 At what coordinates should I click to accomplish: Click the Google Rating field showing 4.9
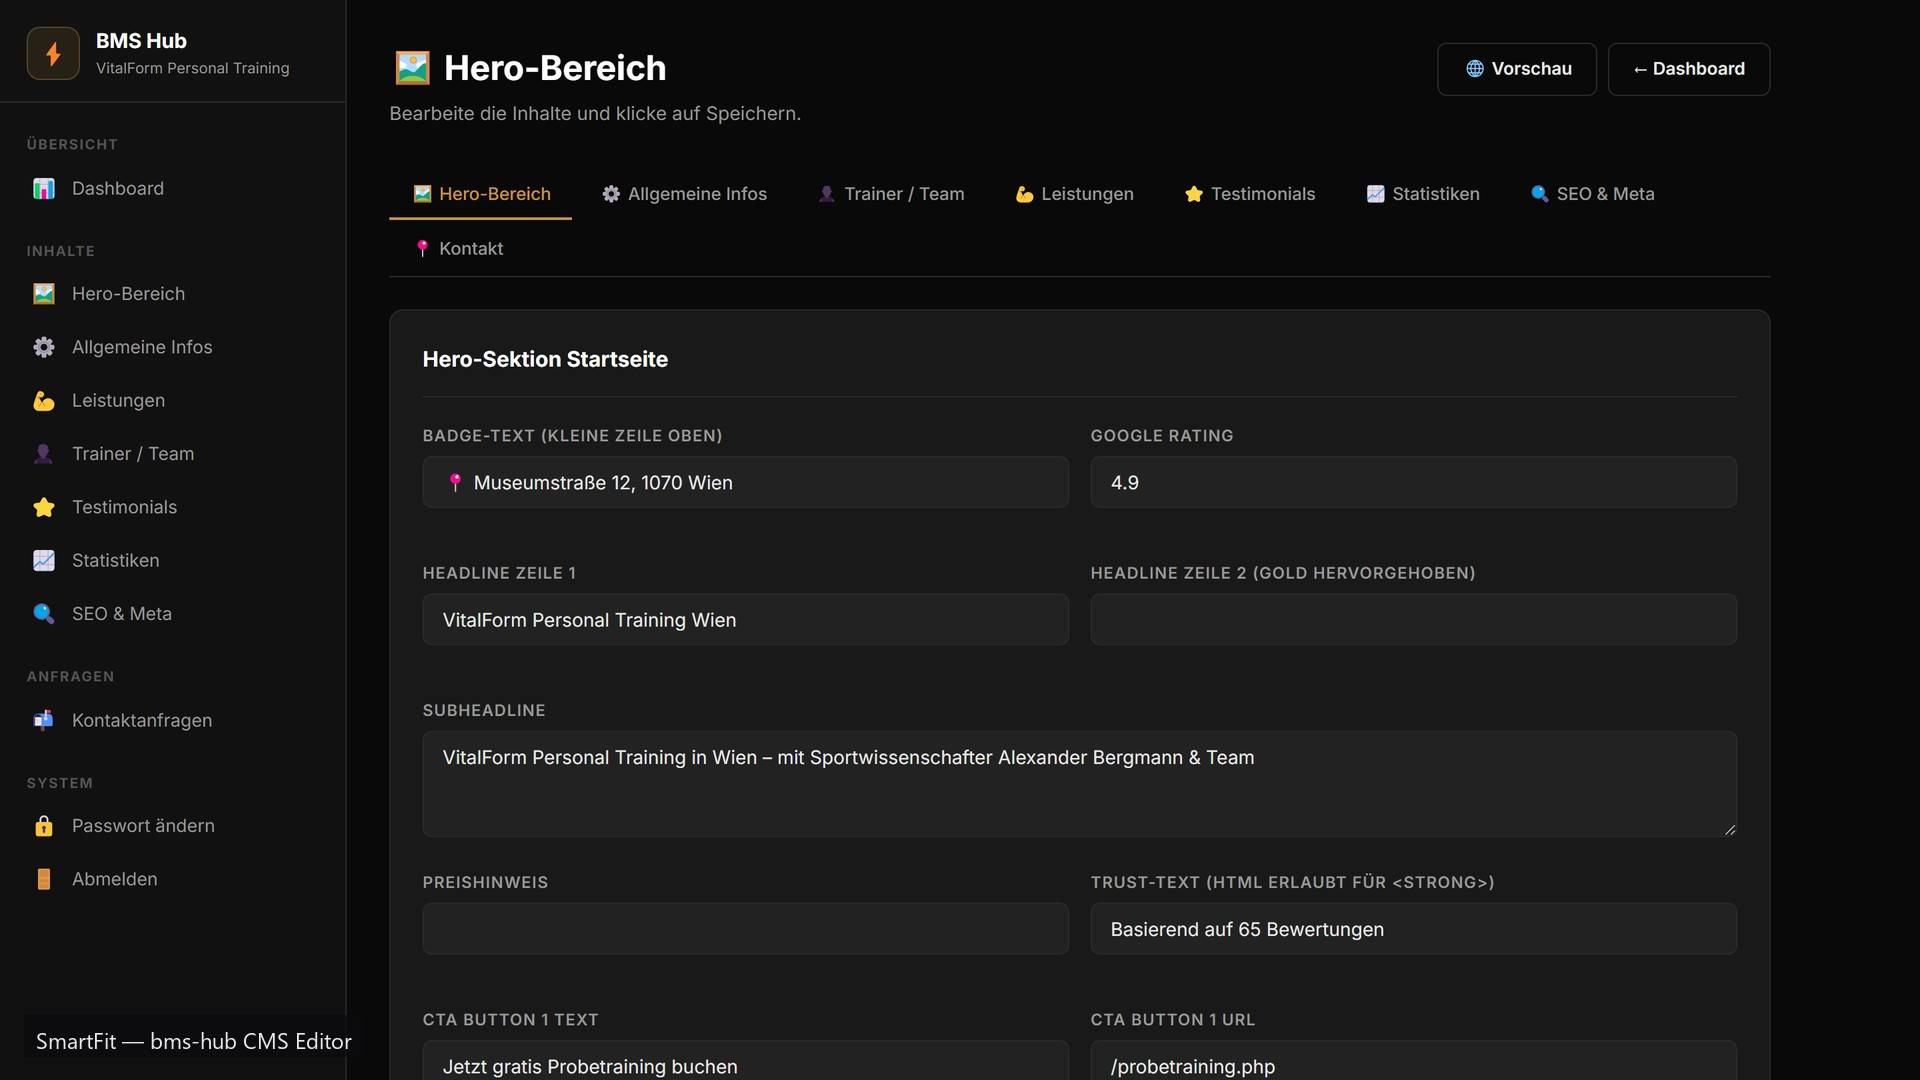1413,482
